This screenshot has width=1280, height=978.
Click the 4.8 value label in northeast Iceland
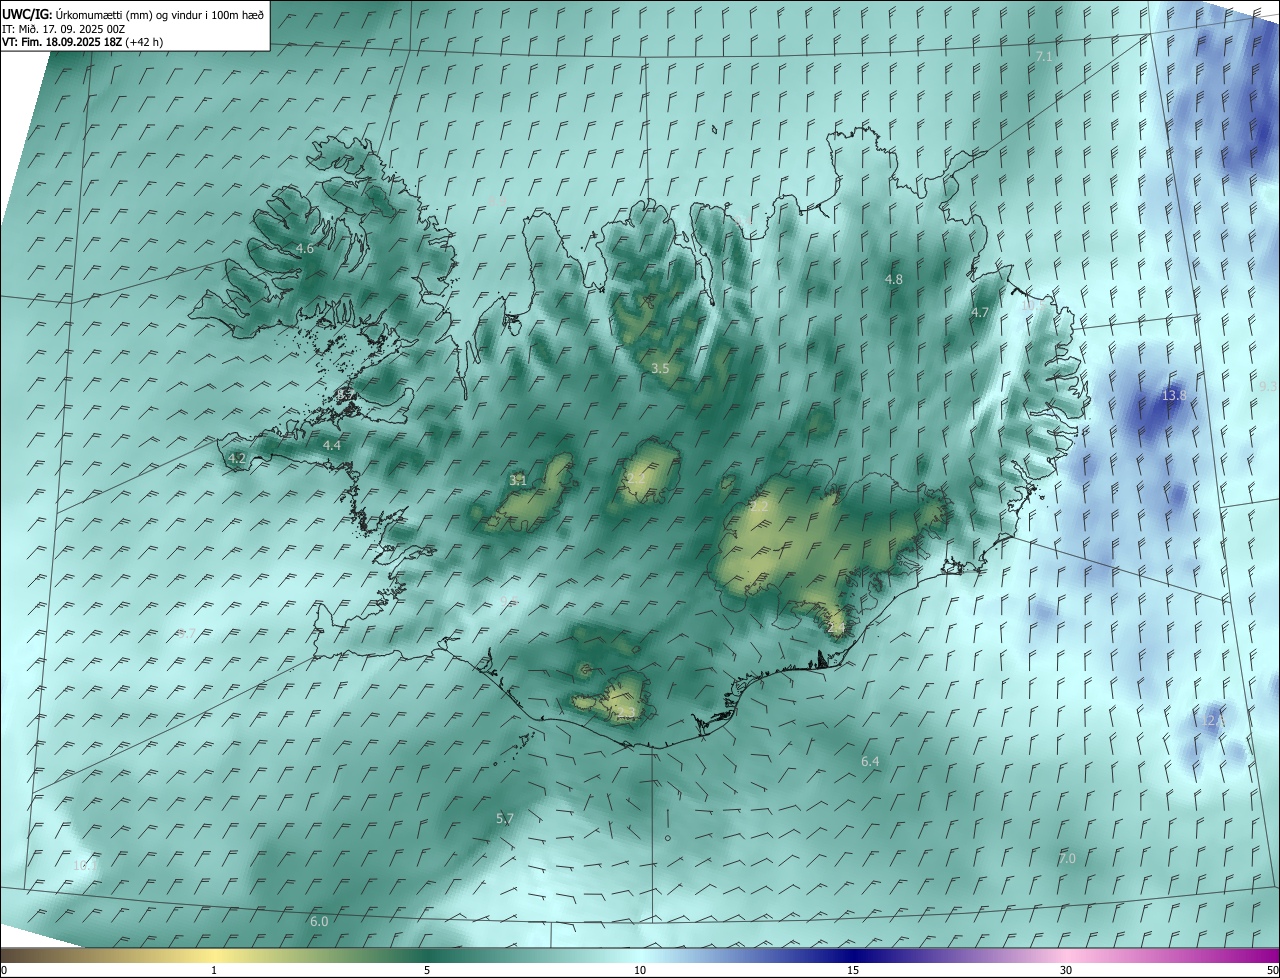click(894, 280)
